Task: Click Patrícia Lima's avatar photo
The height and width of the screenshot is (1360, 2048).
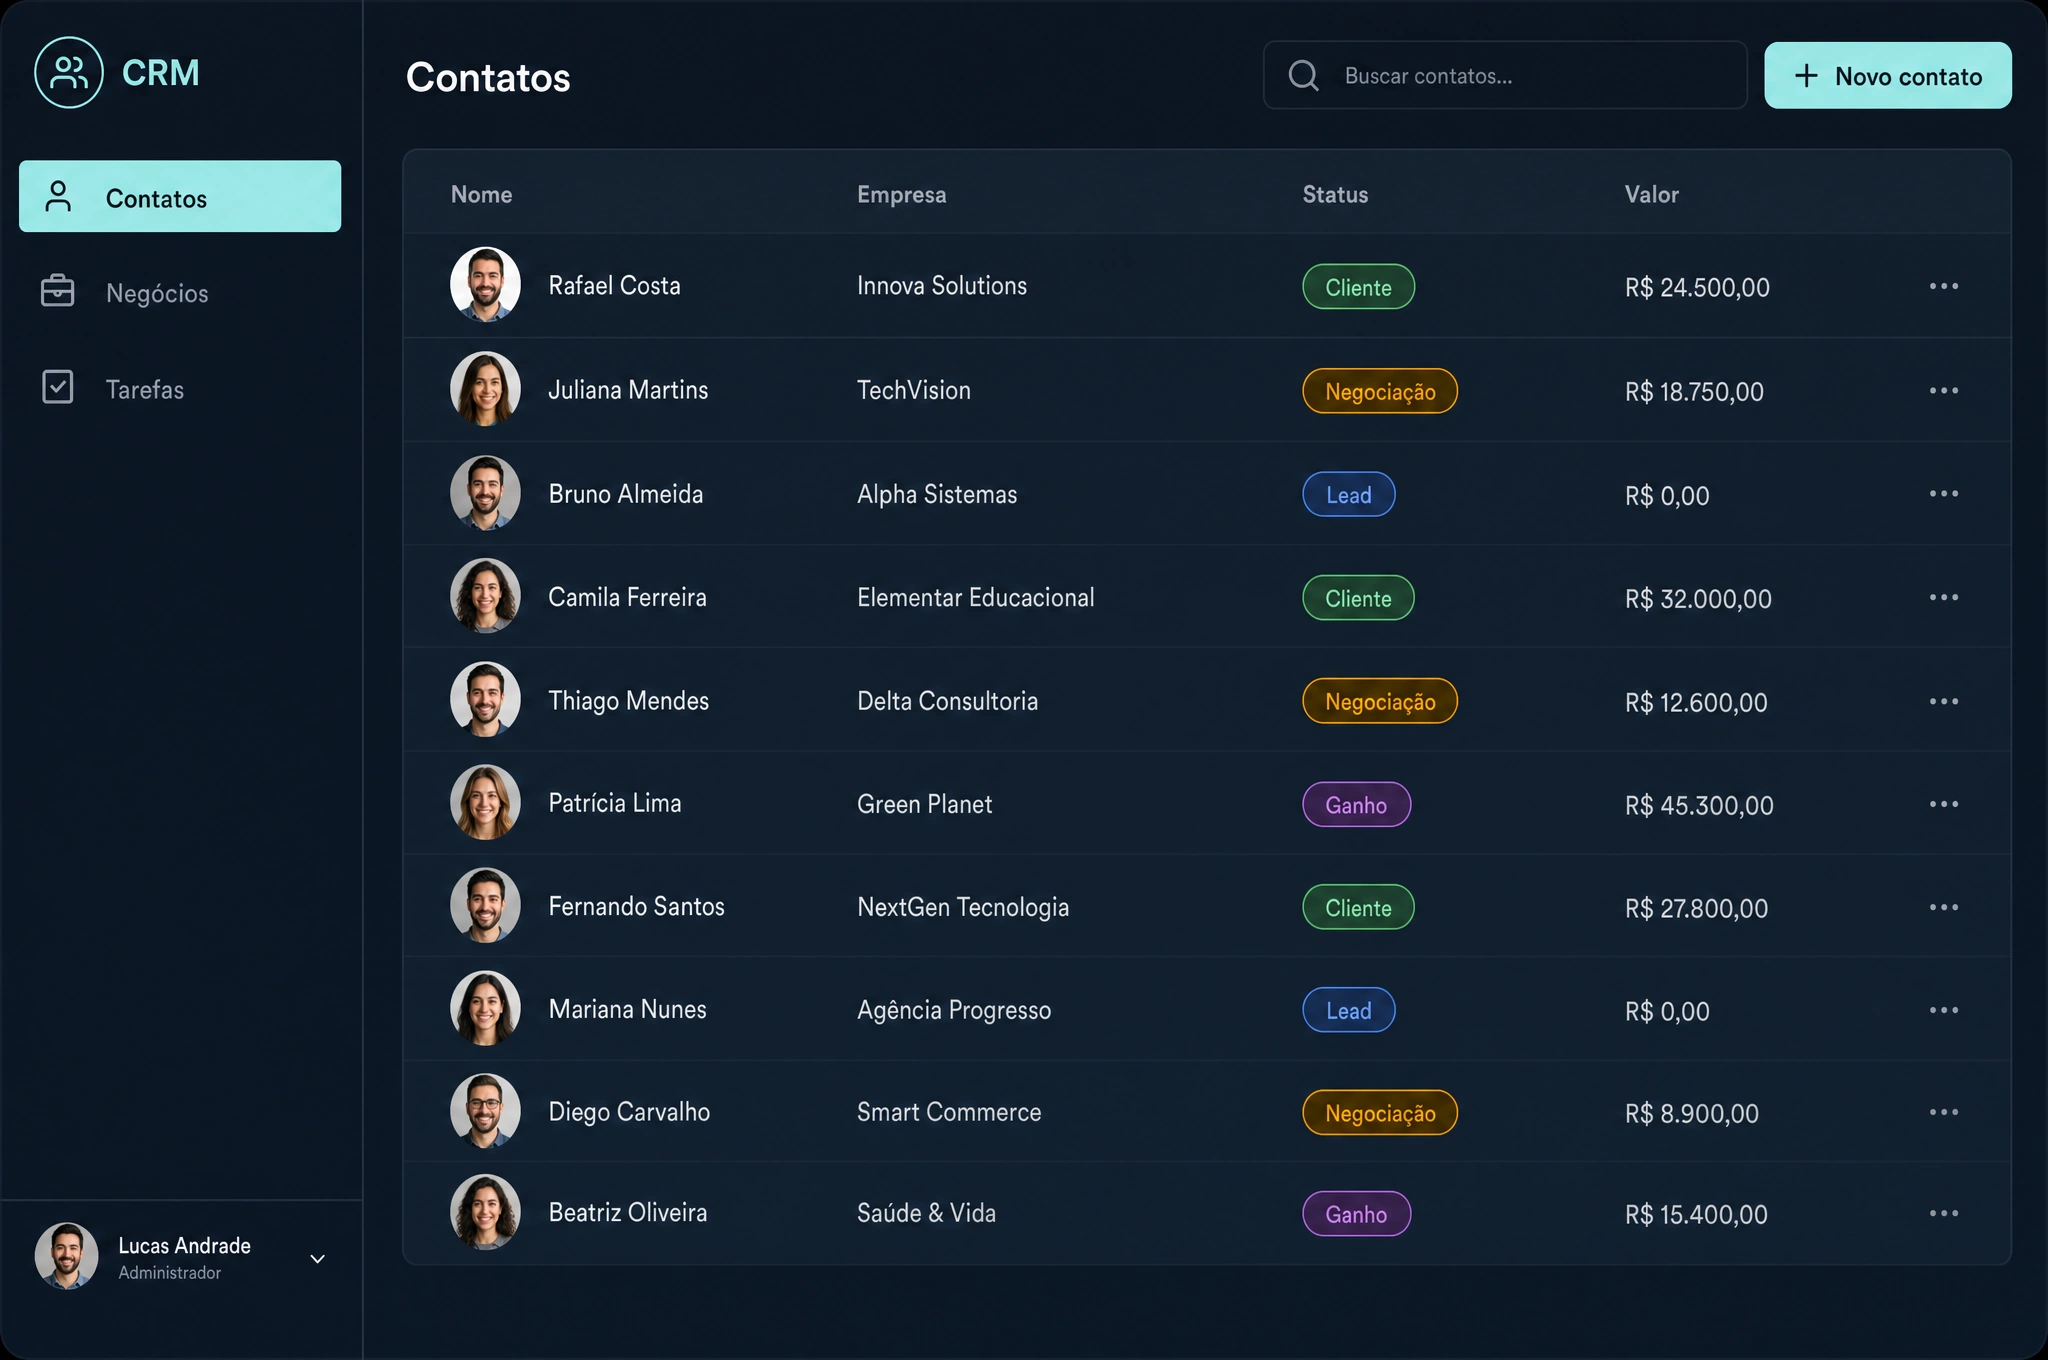Action: coord(485,803)
